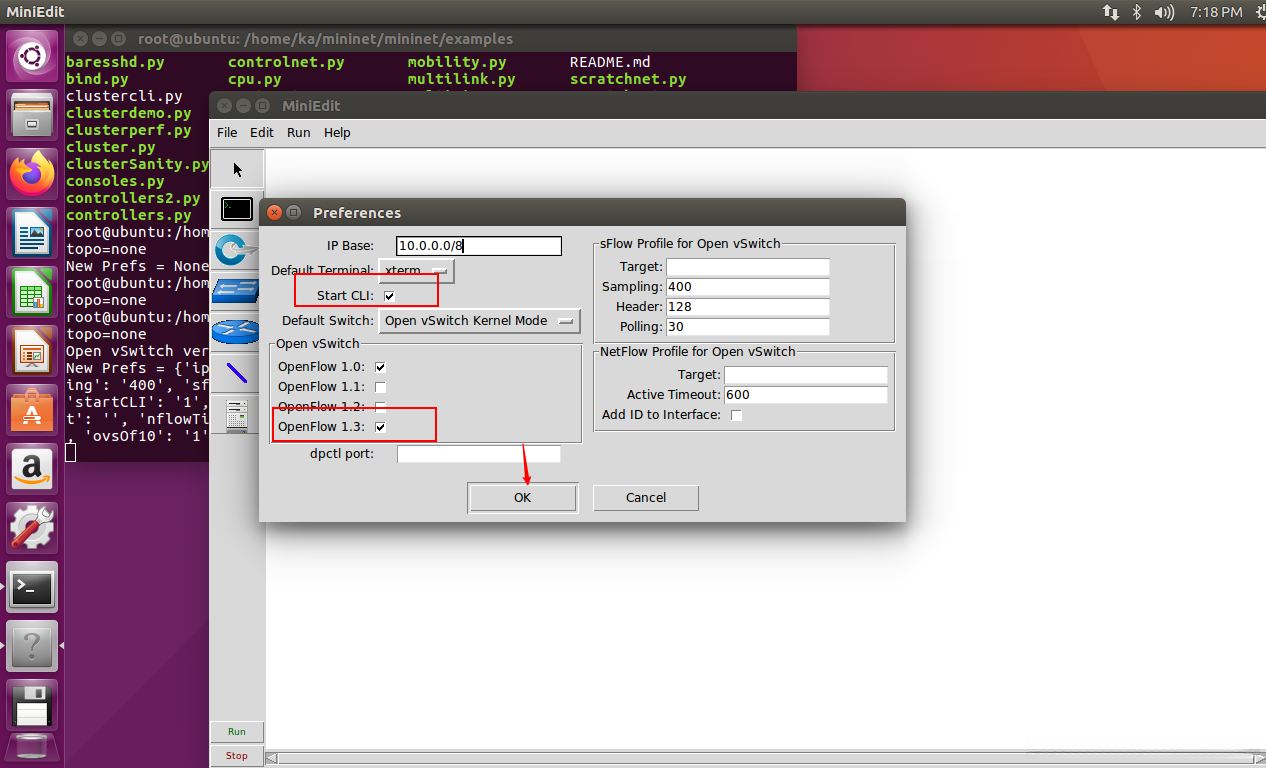1266x768 pixels.
Task: Click the Stop button in MiniEdit
Action: point(237,756)
